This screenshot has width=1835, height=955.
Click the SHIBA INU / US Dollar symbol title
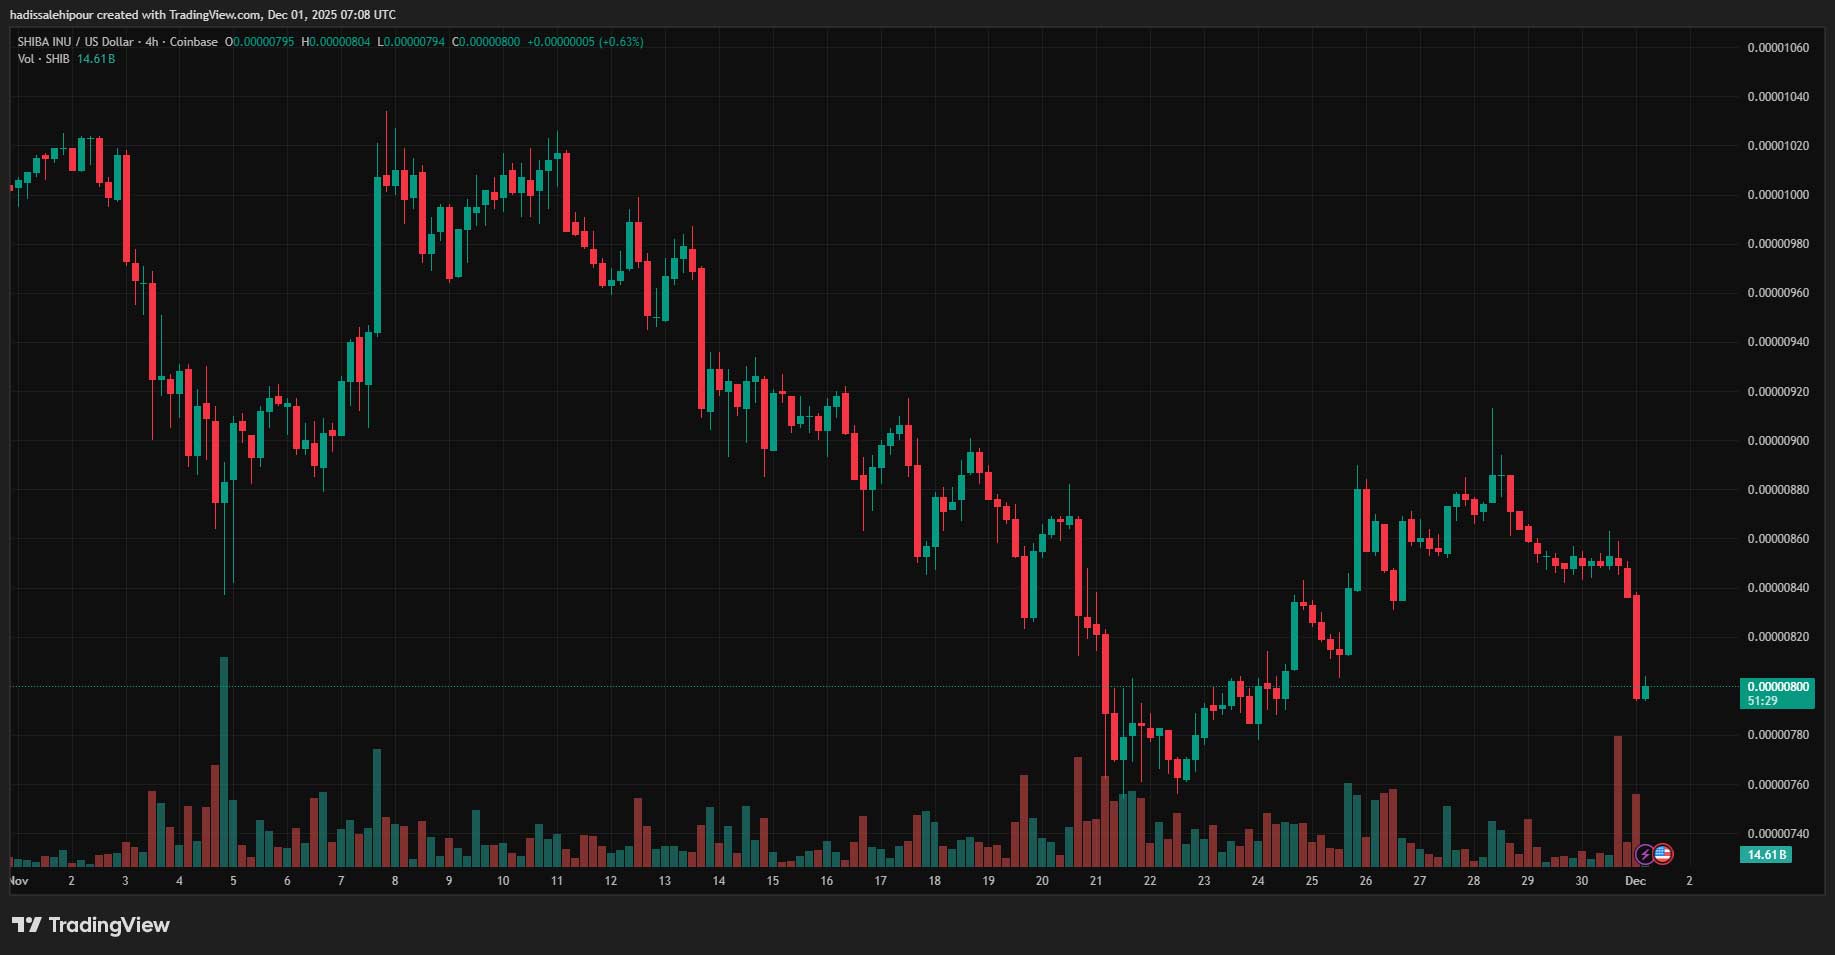pos(75,42)
